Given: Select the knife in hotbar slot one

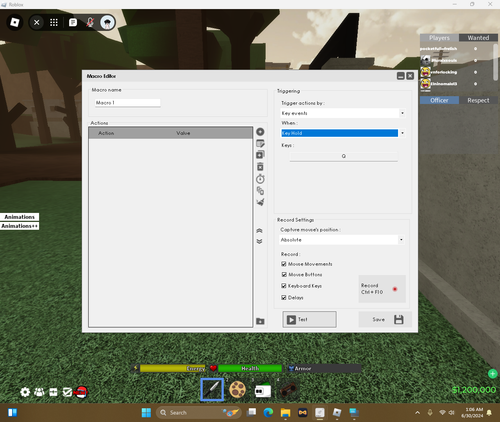Looking at the screenshot, I should pos(212,389).
